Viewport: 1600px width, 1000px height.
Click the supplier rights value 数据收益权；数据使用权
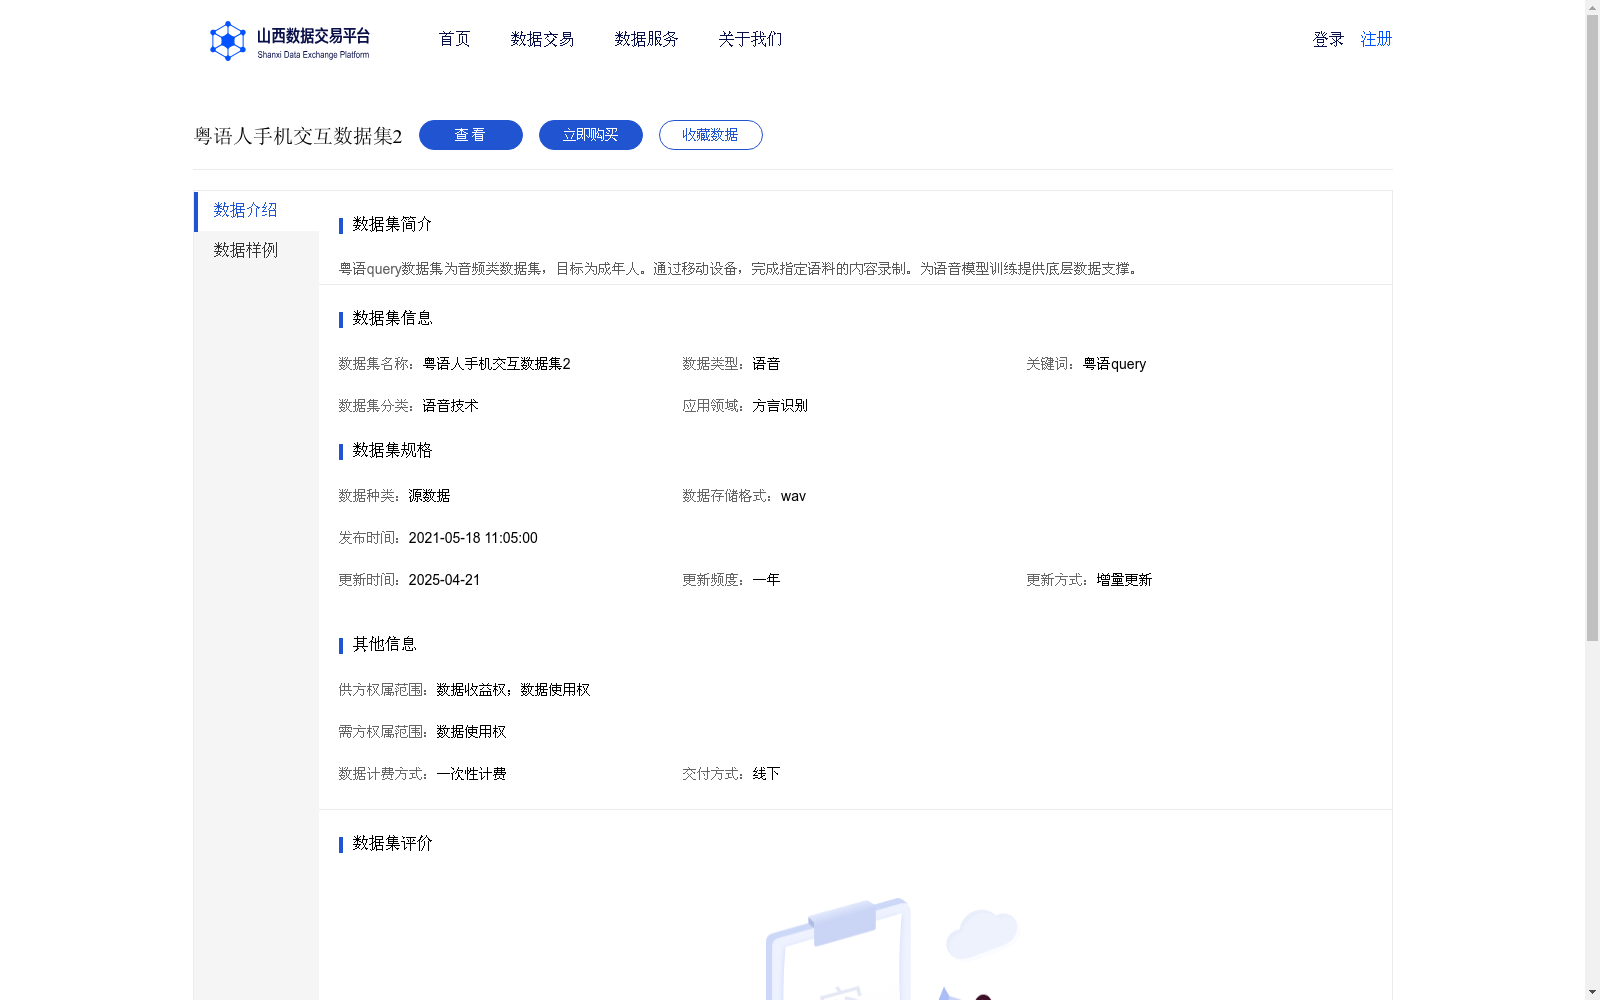coord(513,690)
